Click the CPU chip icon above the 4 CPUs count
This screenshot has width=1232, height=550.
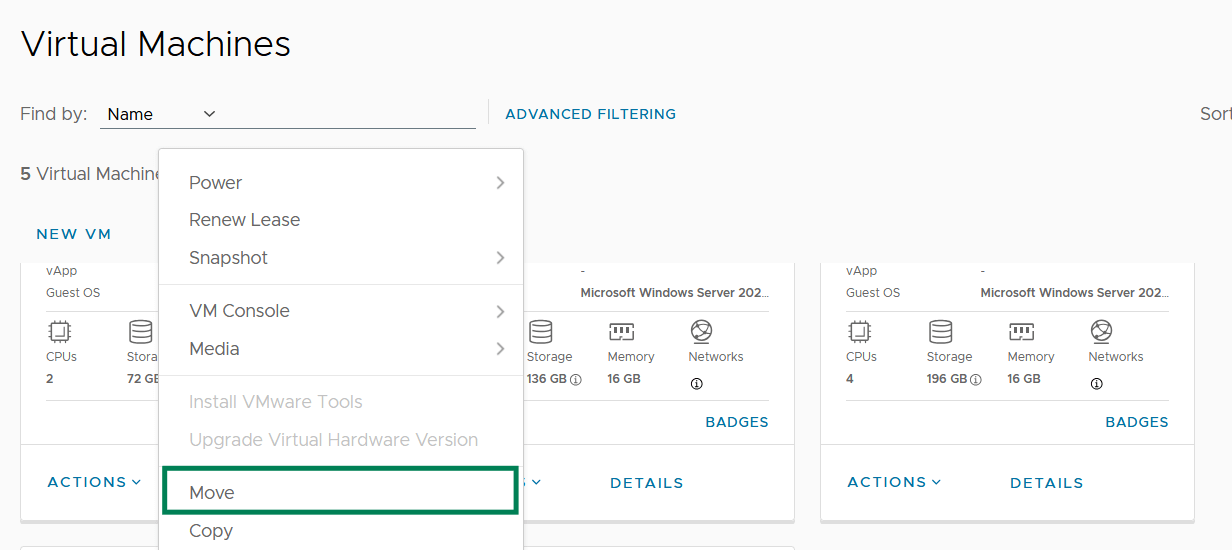(x=860, y=331)
